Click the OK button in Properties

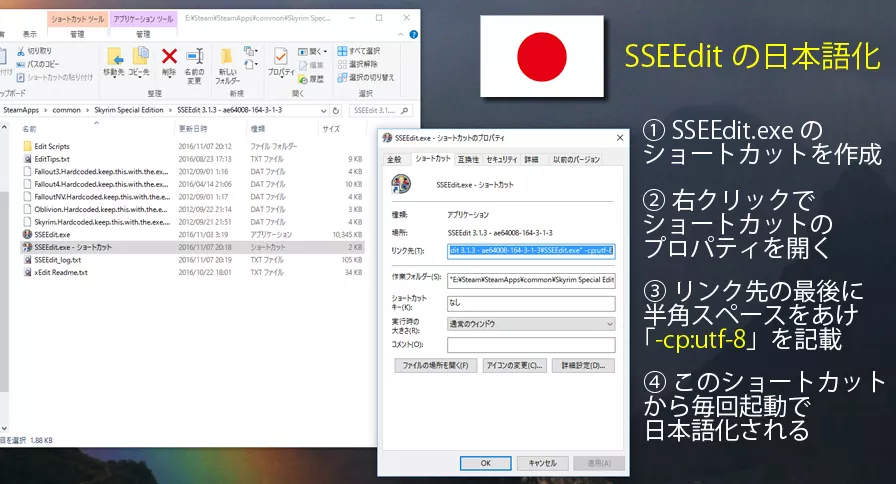(x=486, y=463)
